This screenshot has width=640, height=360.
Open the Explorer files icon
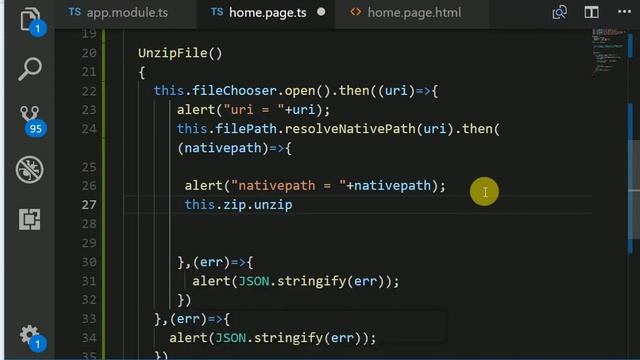tap(29, 19)
